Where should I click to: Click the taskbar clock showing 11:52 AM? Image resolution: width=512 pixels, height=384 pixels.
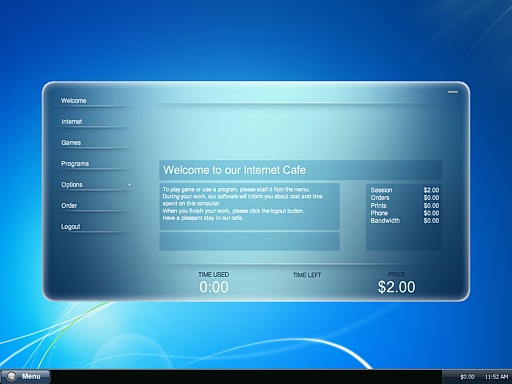point(496,377)
